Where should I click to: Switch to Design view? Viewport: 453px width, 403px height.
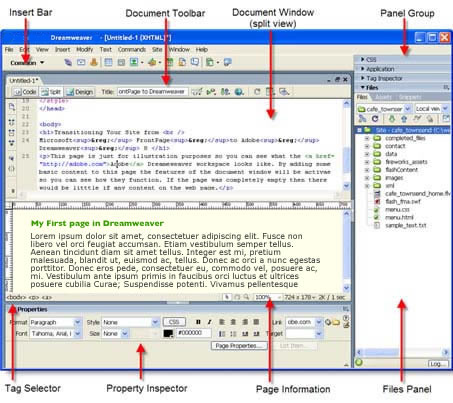[x=79, y=92]
